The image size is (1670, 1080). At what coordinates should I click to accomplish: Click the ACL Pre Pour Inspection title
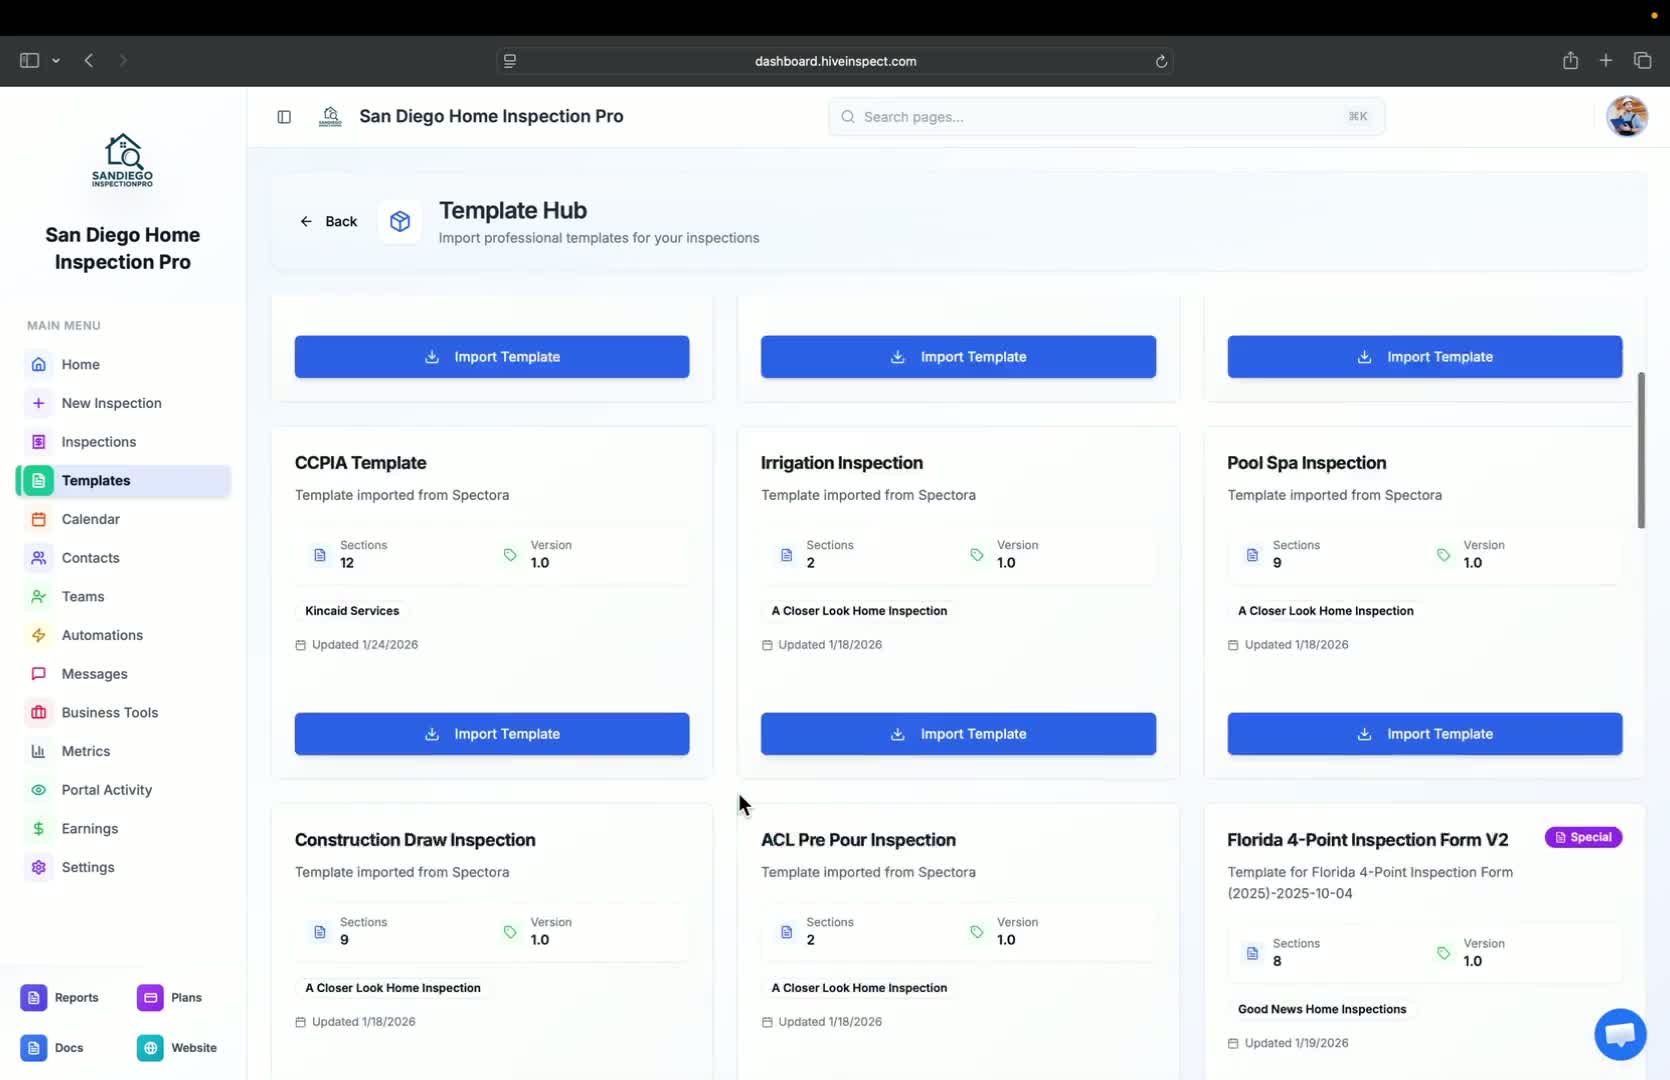858,840
